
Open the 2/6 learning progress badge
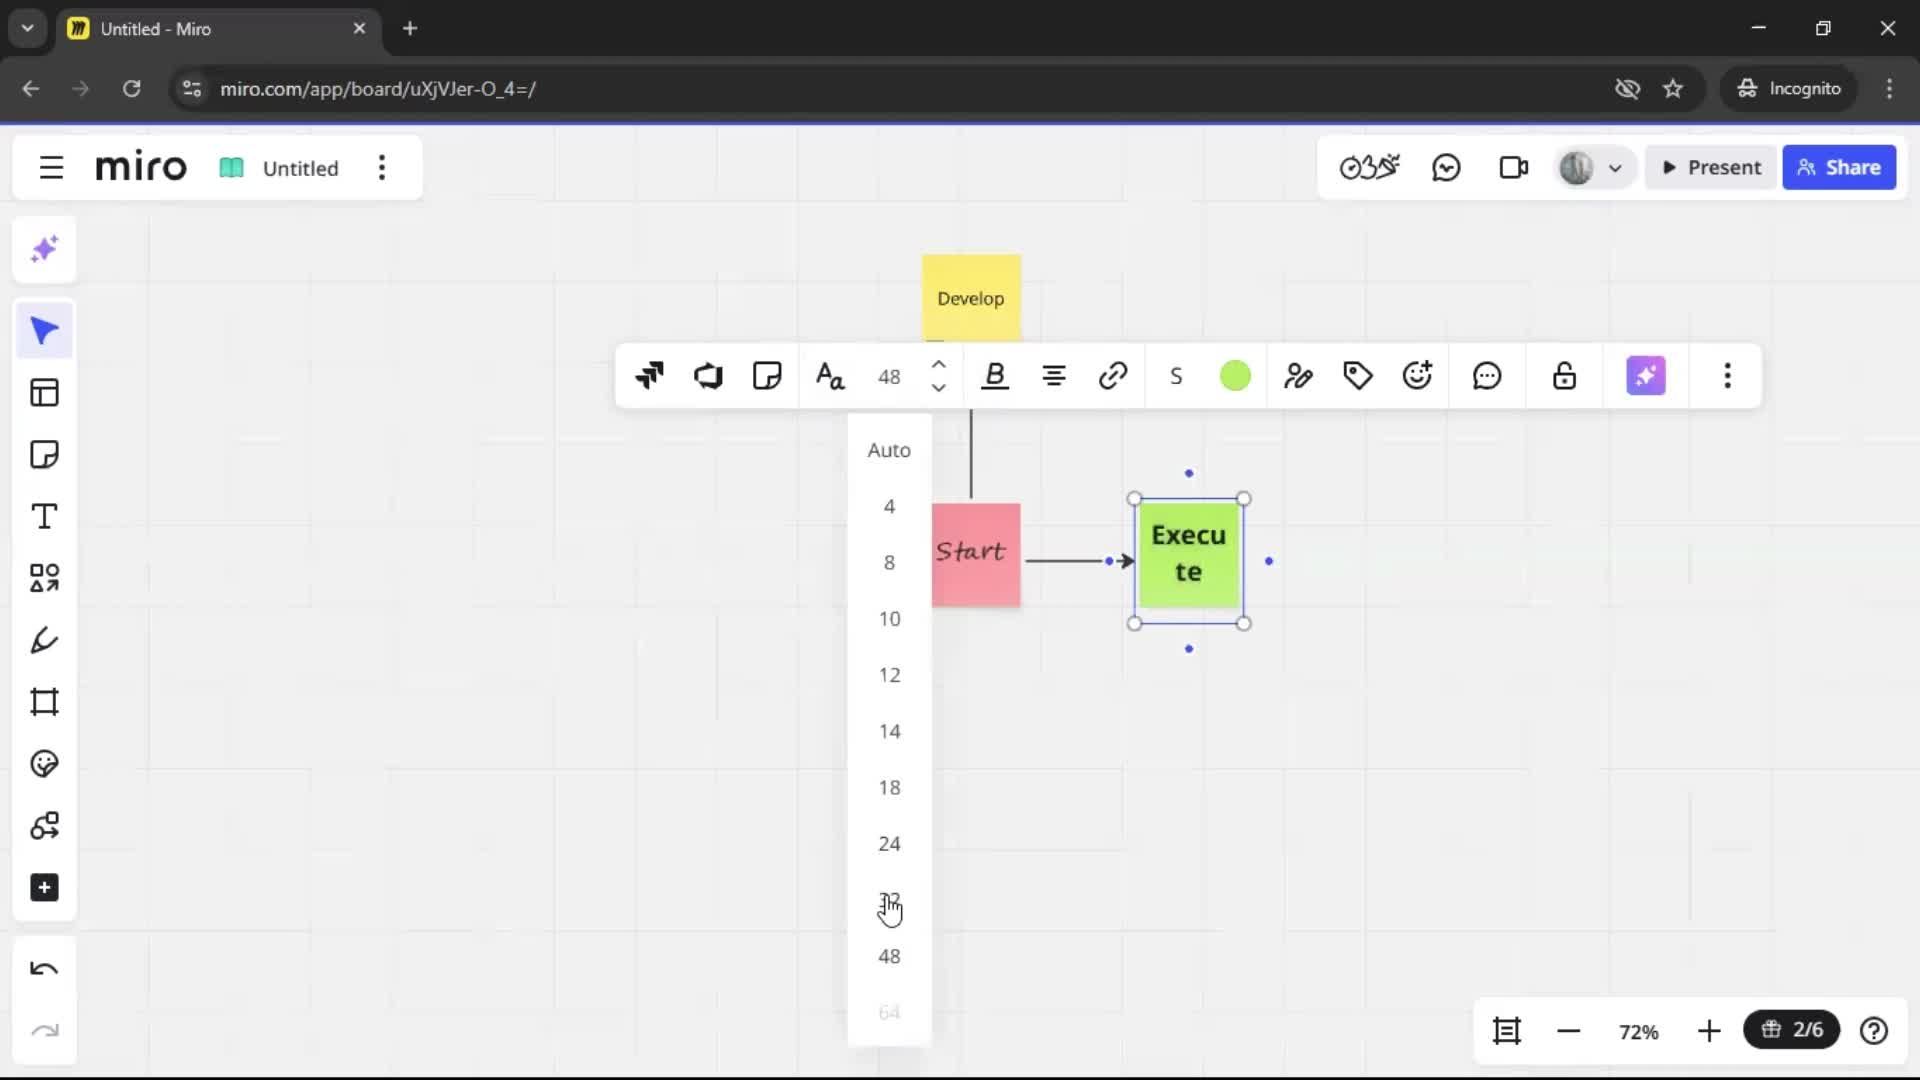tap(1791, 1030)
